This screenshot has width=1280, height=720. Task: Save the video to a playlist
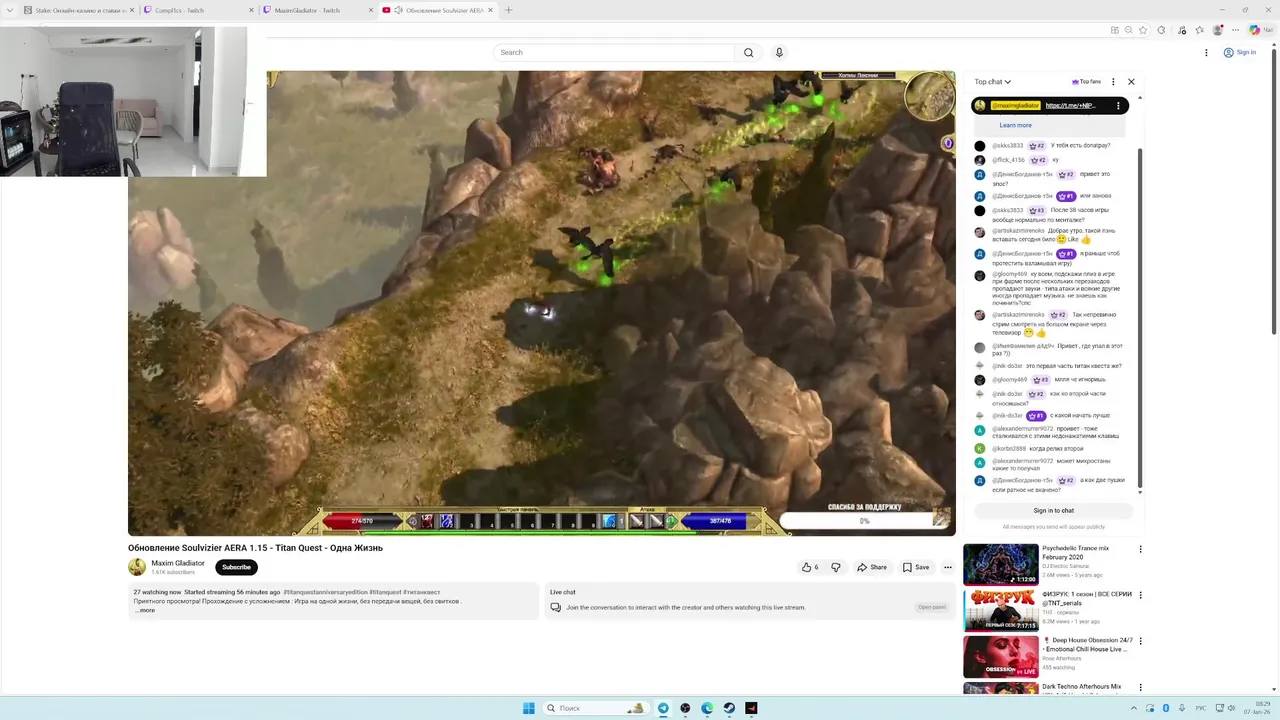(x=916, y=567)
